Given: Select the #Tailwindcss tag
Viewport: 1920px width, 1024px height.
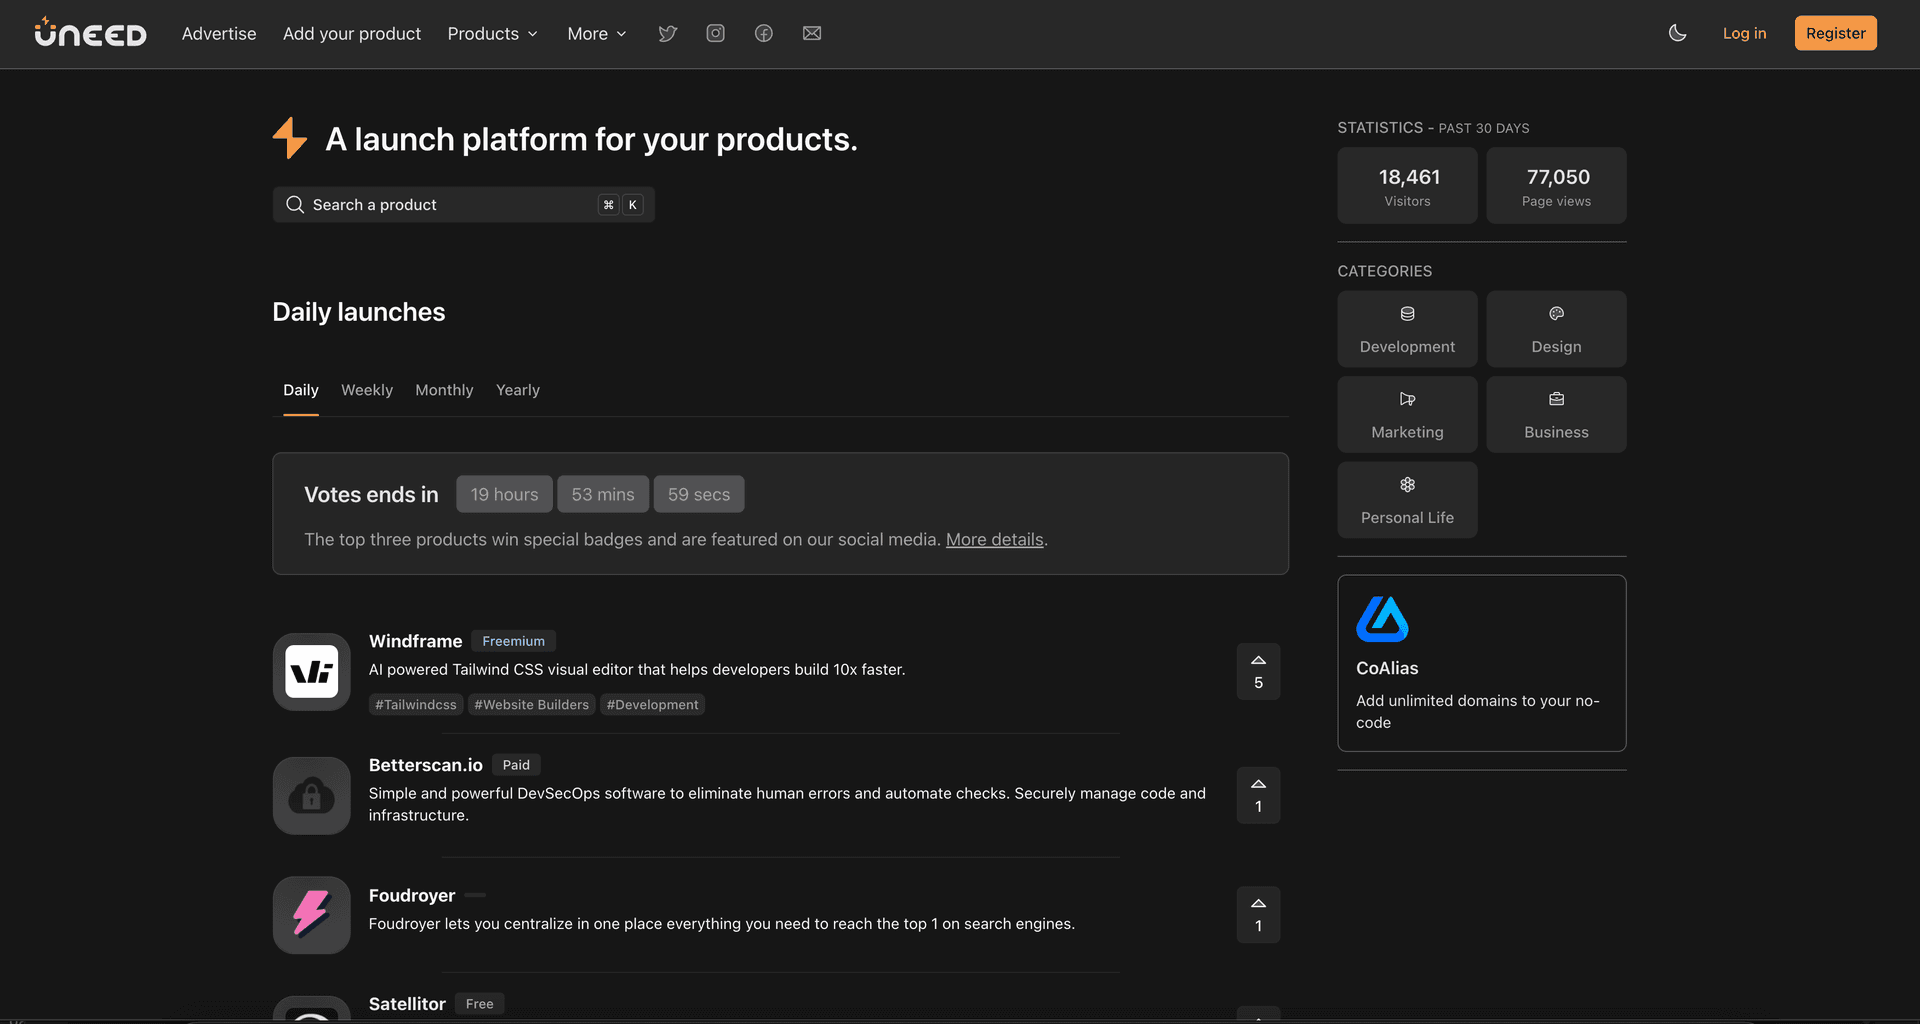Looking at the screenshot, I should tap(415, 705).
